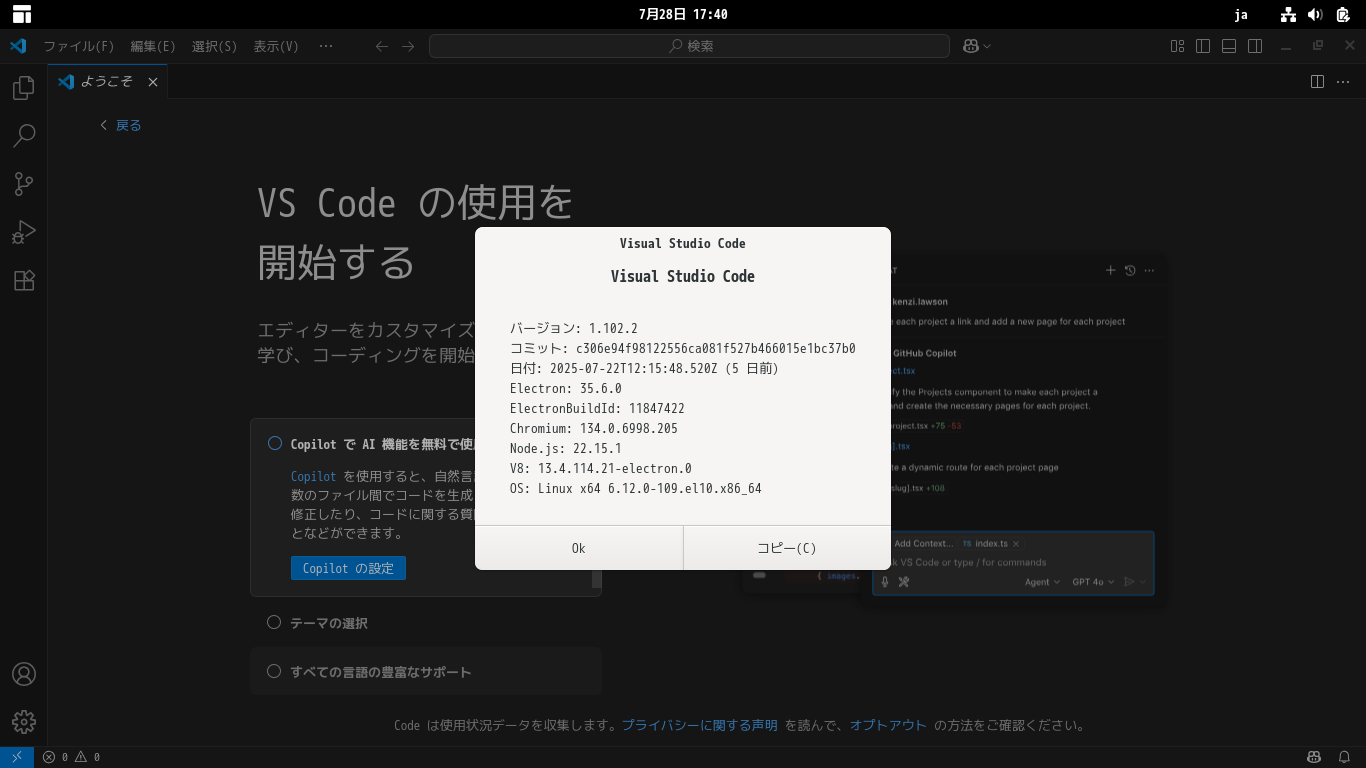Click the walkthrough steps scrollbar
The height and width of the screenshot is (768, 1366).
[597, 578]
